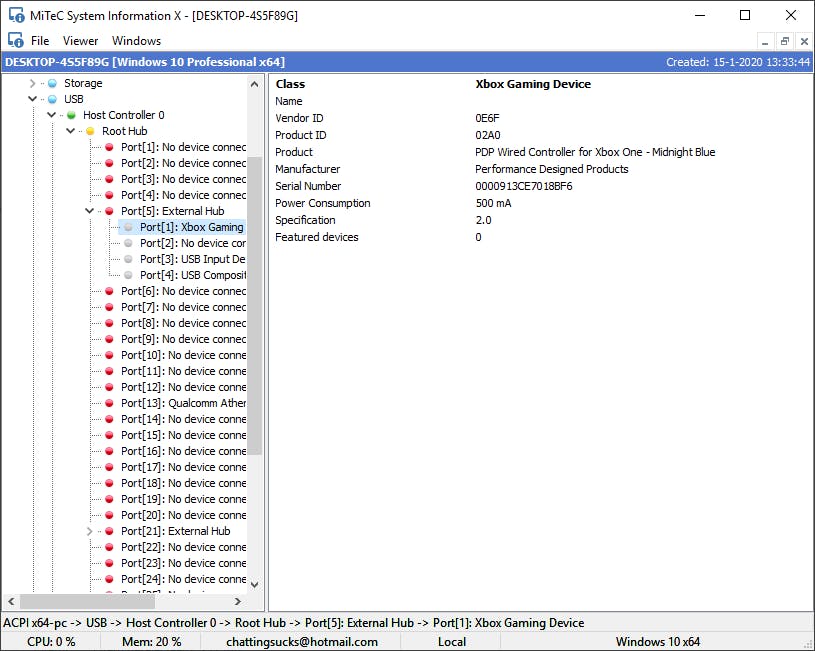815x651 pixels.
Task: Select Port[9]: No device connected
Action: (183, 339)
